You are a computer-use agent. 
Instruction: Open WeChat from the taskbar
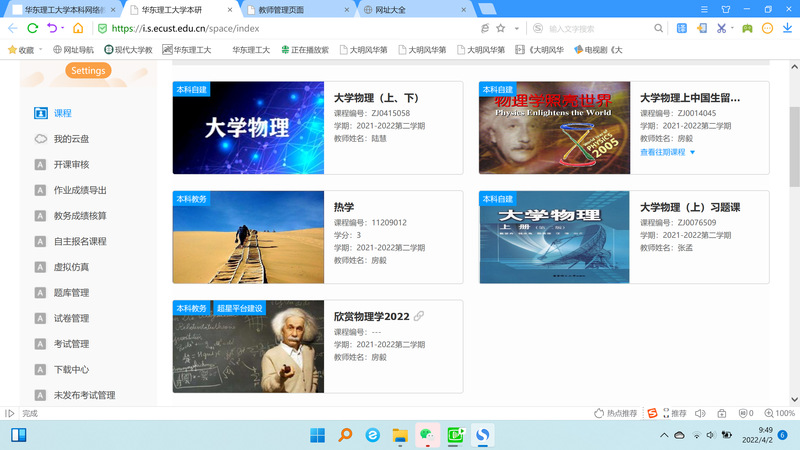(x=427, y=435)
